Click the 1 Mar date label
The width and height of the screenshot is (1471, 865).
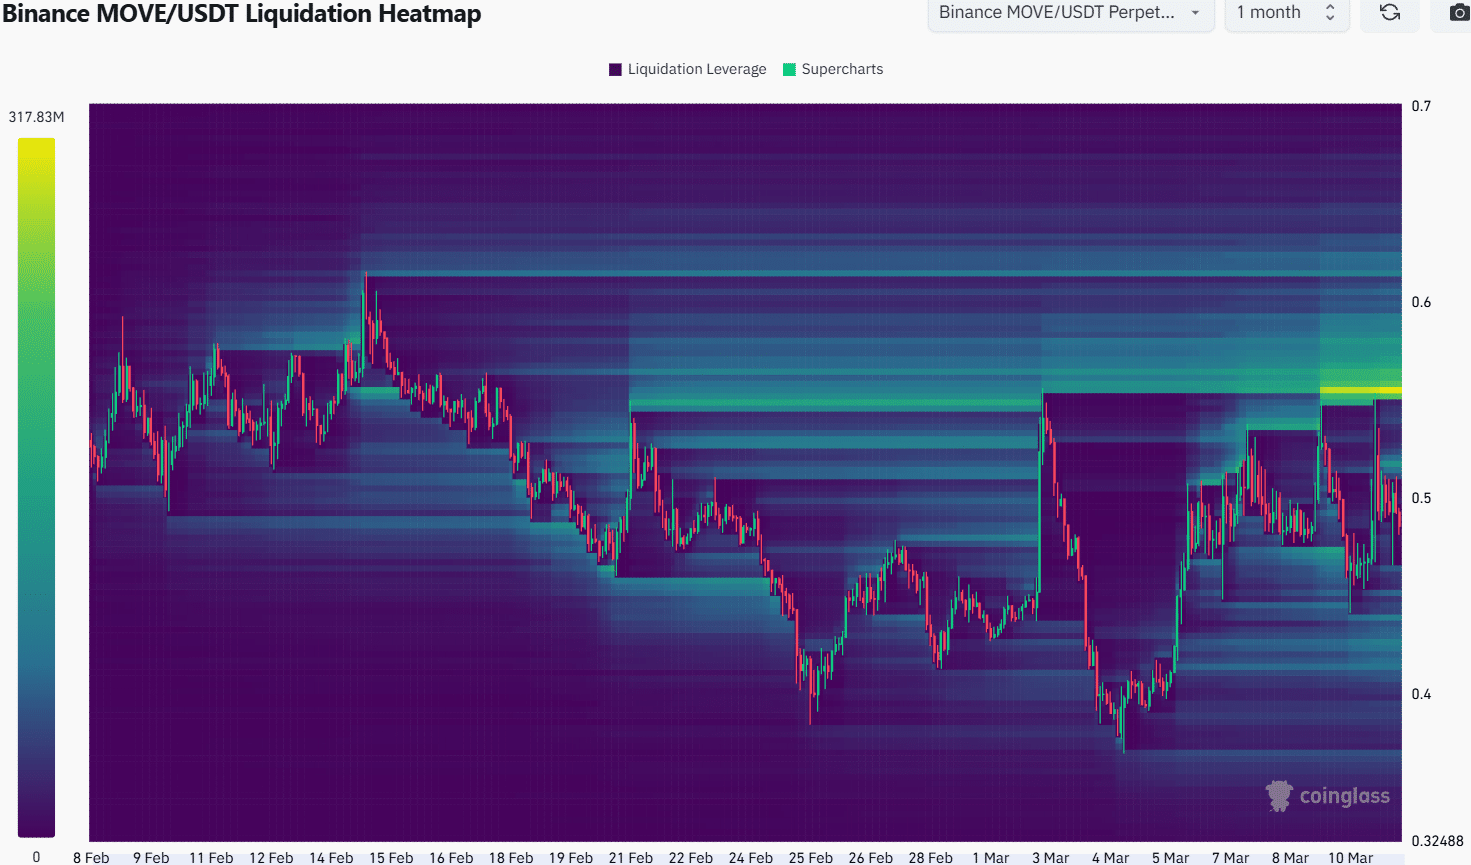991,857
